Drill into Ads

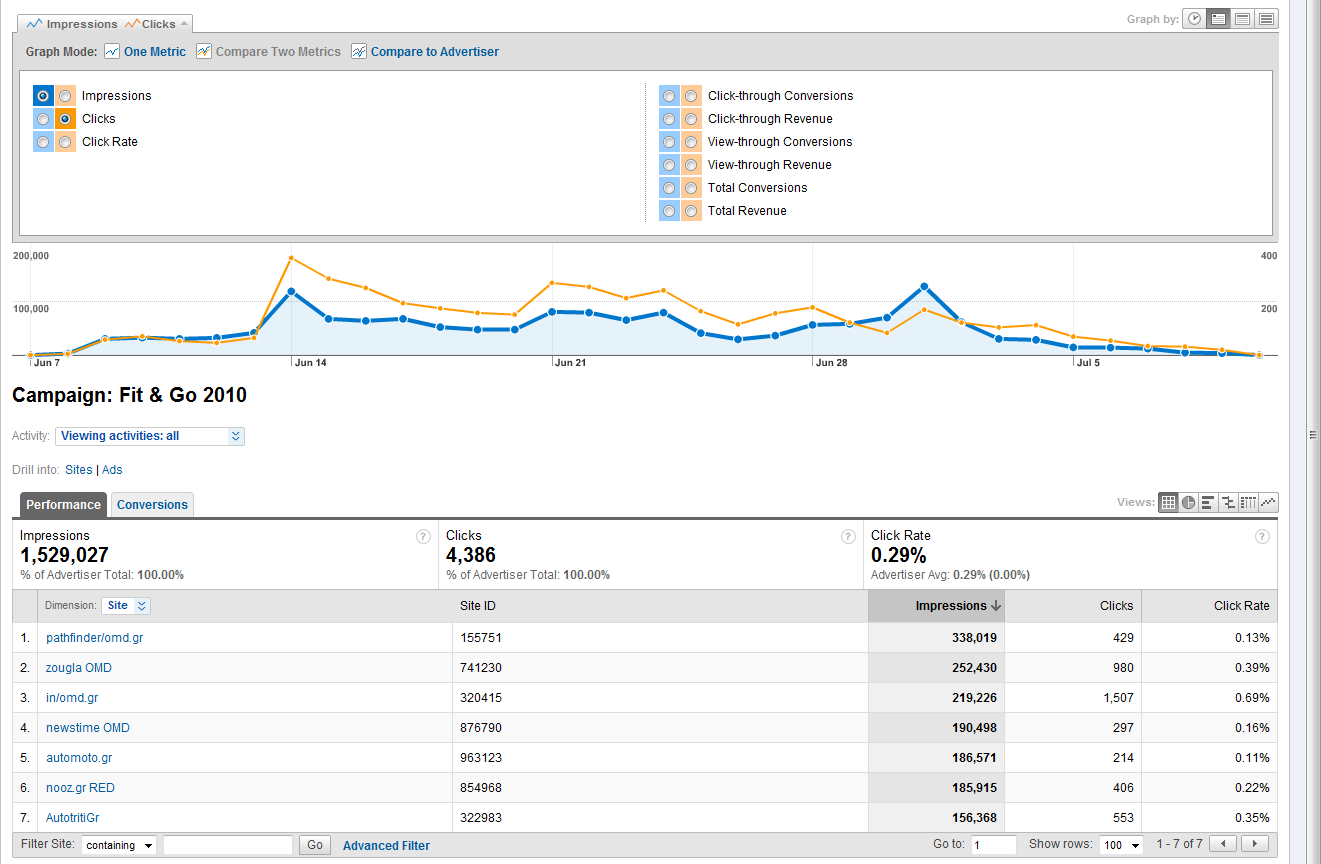pyautogui.click(x=112, y=470)
